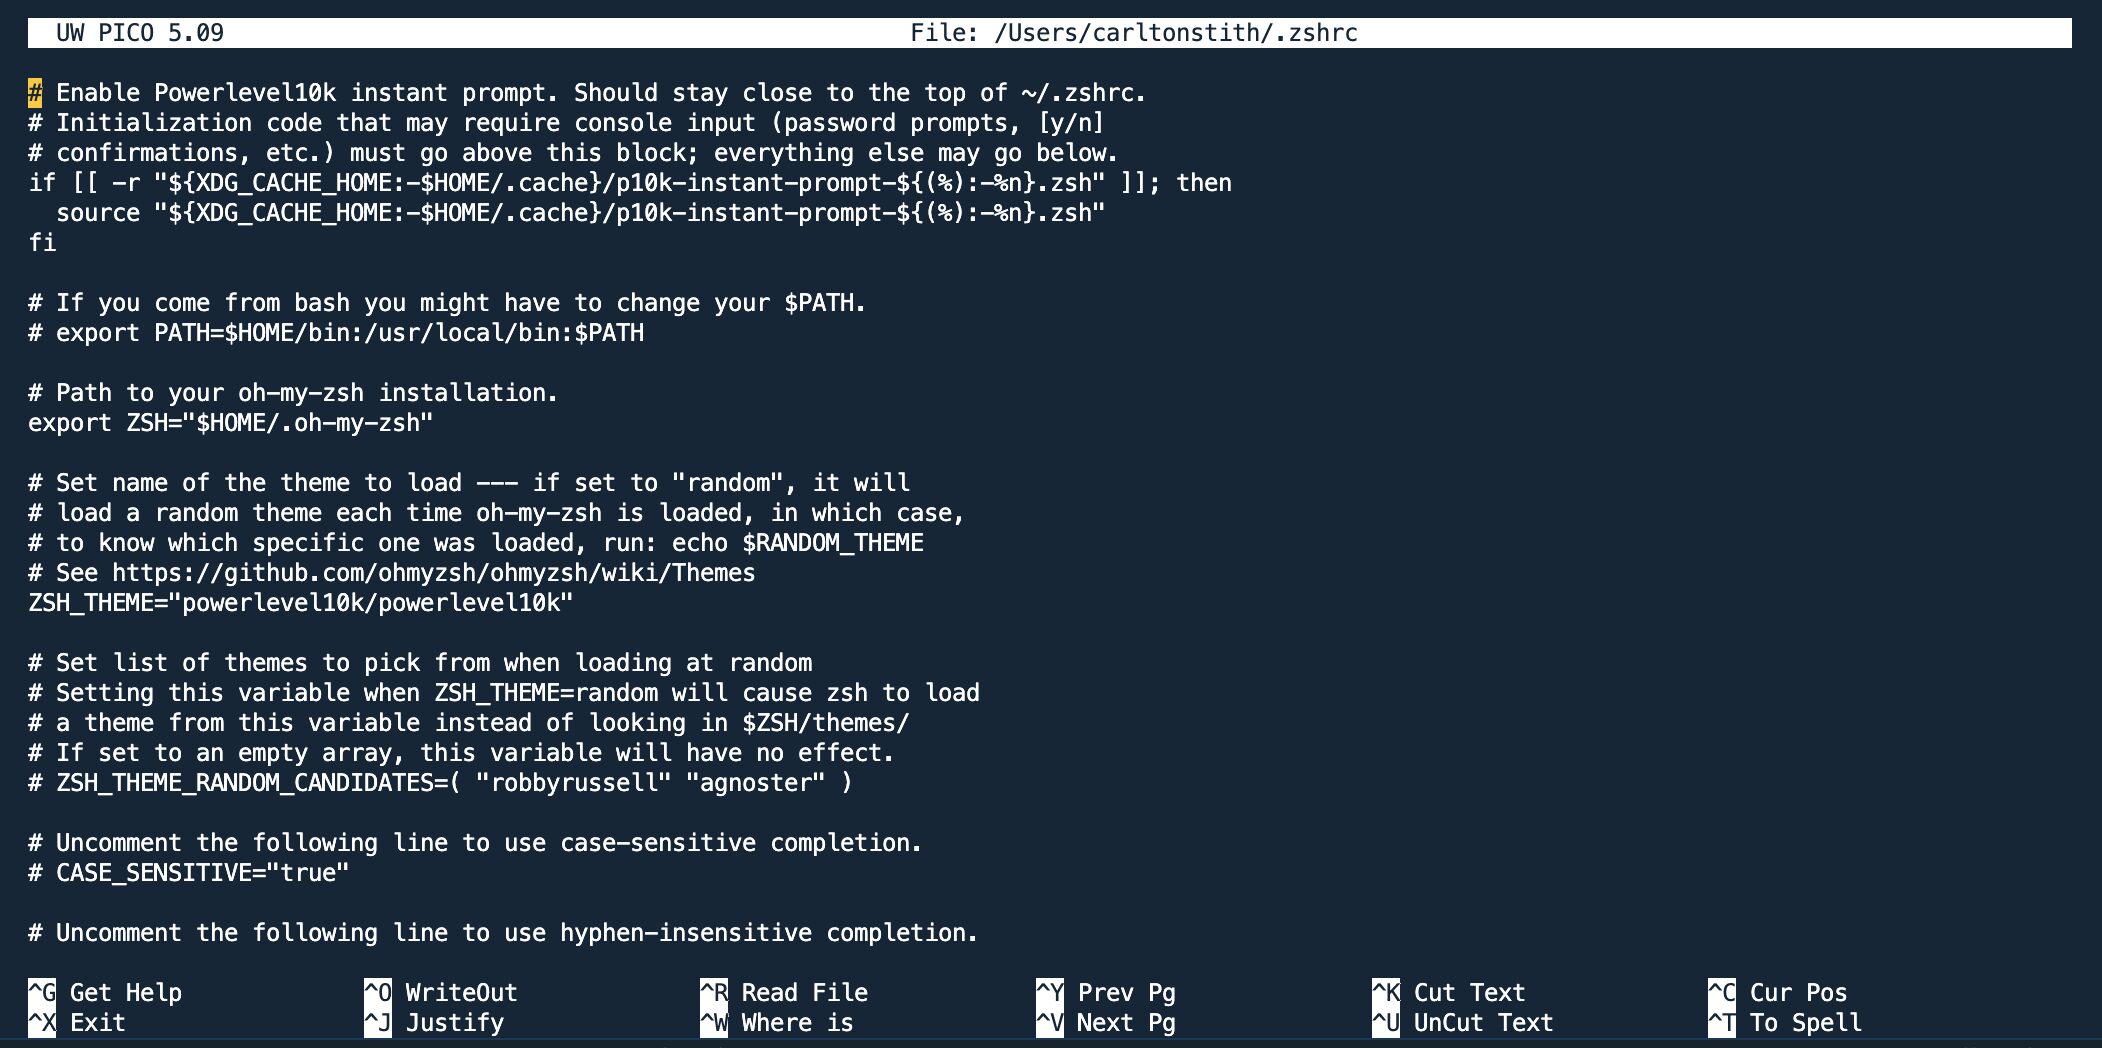Click the File: .zshrc title bar text
The height and width of the screenshot is (1048, 2102).
tap(1133, 33)
